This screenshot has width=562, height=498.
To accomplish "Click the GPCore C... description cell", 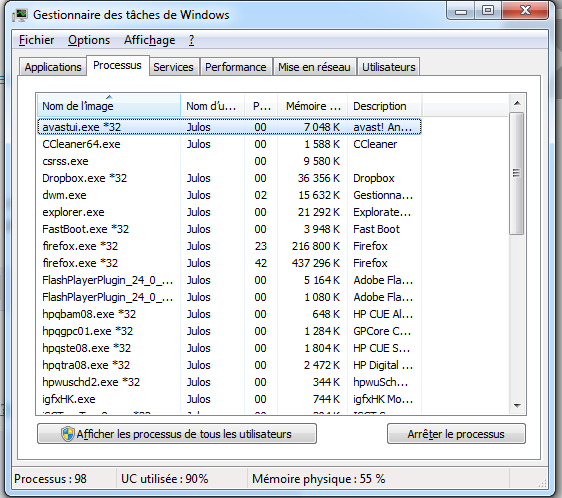I will (x=382, y=331).
